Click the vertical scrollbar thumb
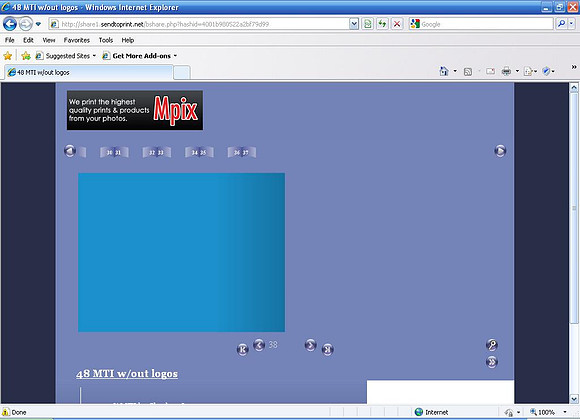Viewport: 580px width, 420px height. click(574, 207)
